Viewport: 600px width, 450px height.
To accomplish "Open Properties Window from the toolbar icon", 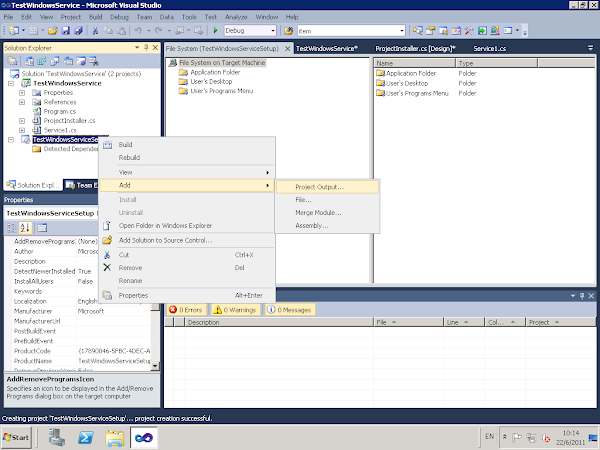I will coord(430,31).
